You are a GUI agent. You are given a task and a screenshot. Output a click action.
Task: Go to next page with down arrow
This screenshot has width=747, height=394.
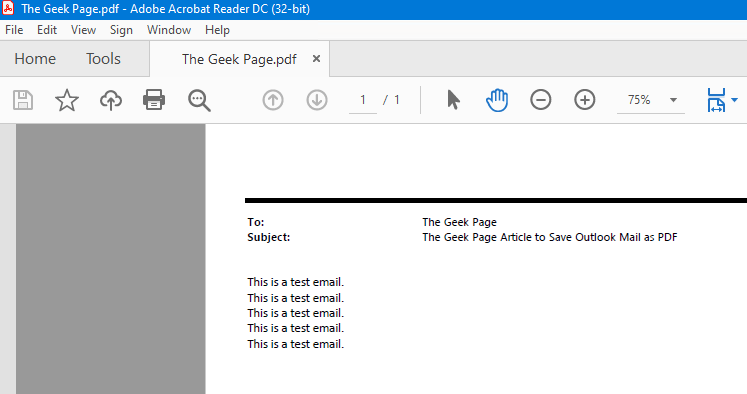pyautogui.click(x=317, y=100)
